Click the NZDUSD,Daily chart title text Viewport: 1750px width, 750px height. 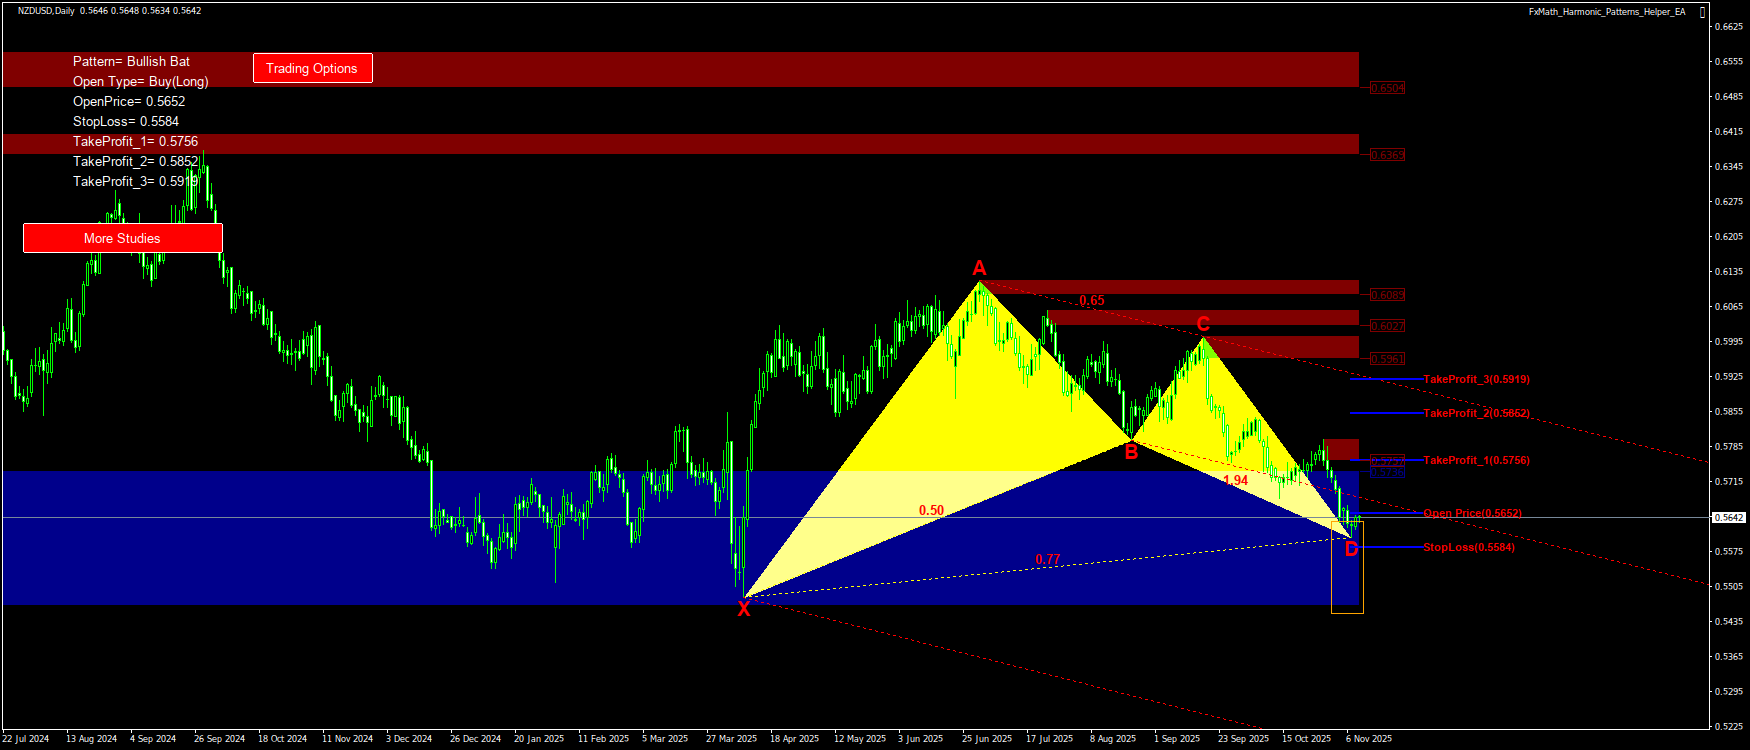[46, 11]
